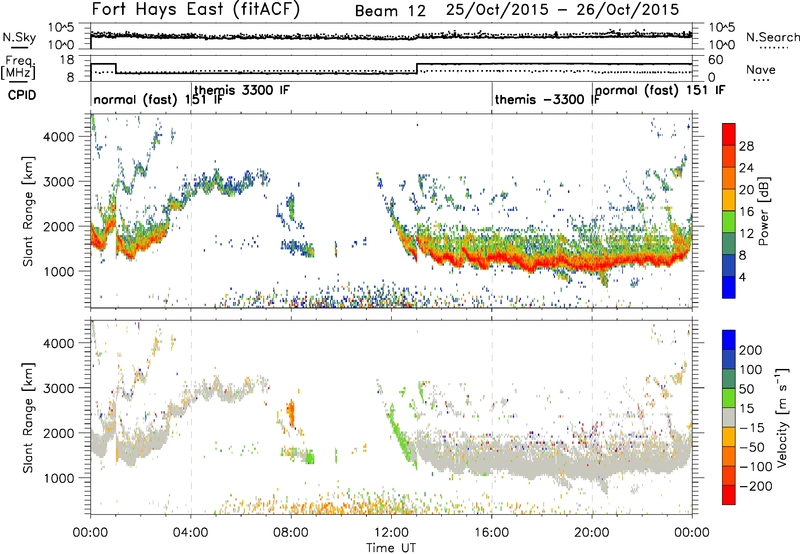Click the 'Beam 12' label

(390, 11)
